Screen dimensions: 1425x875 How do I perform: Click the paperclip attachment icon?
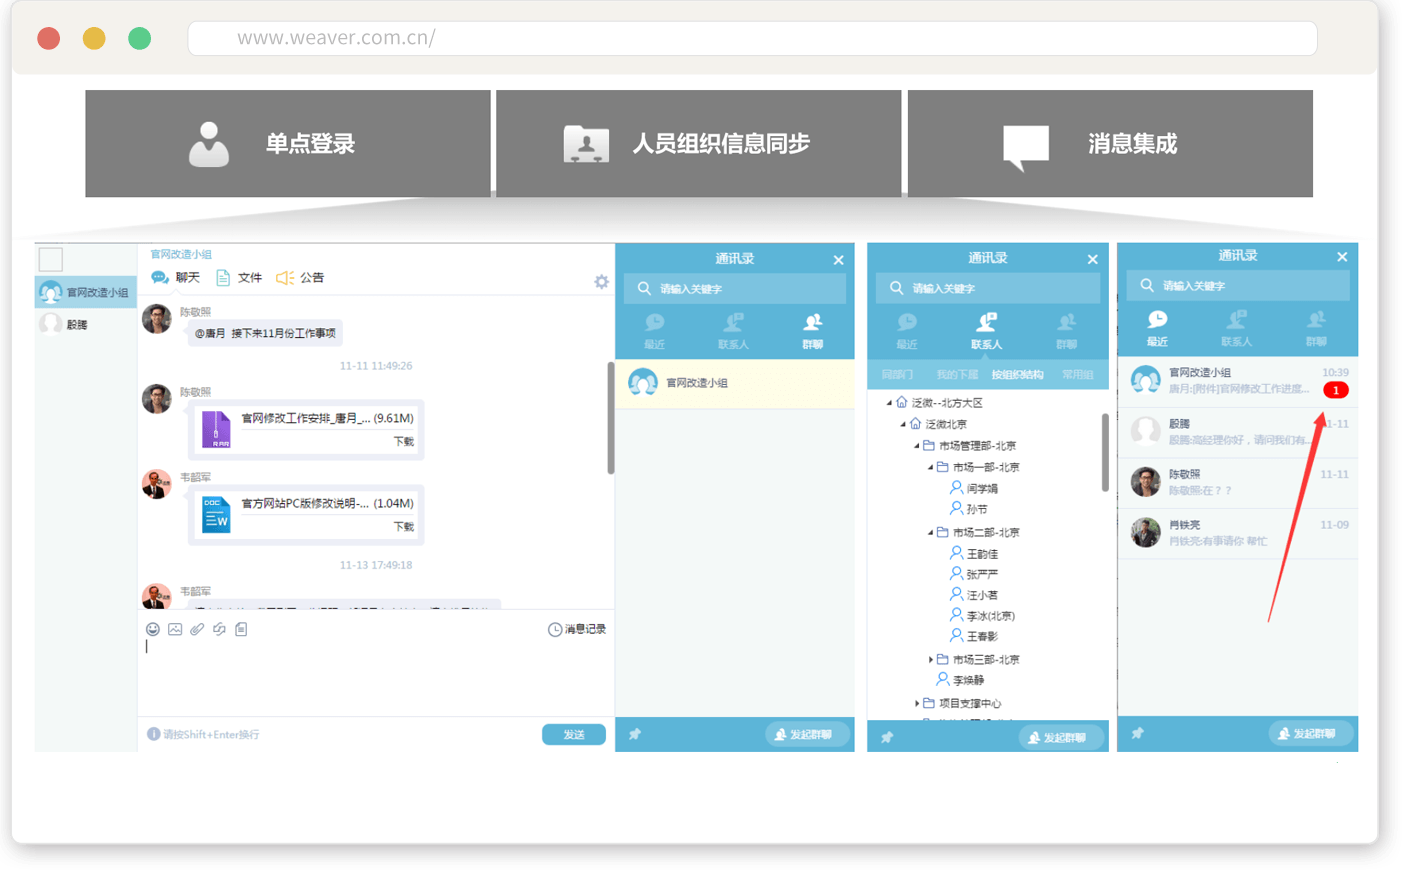click(x=197, y=629)
